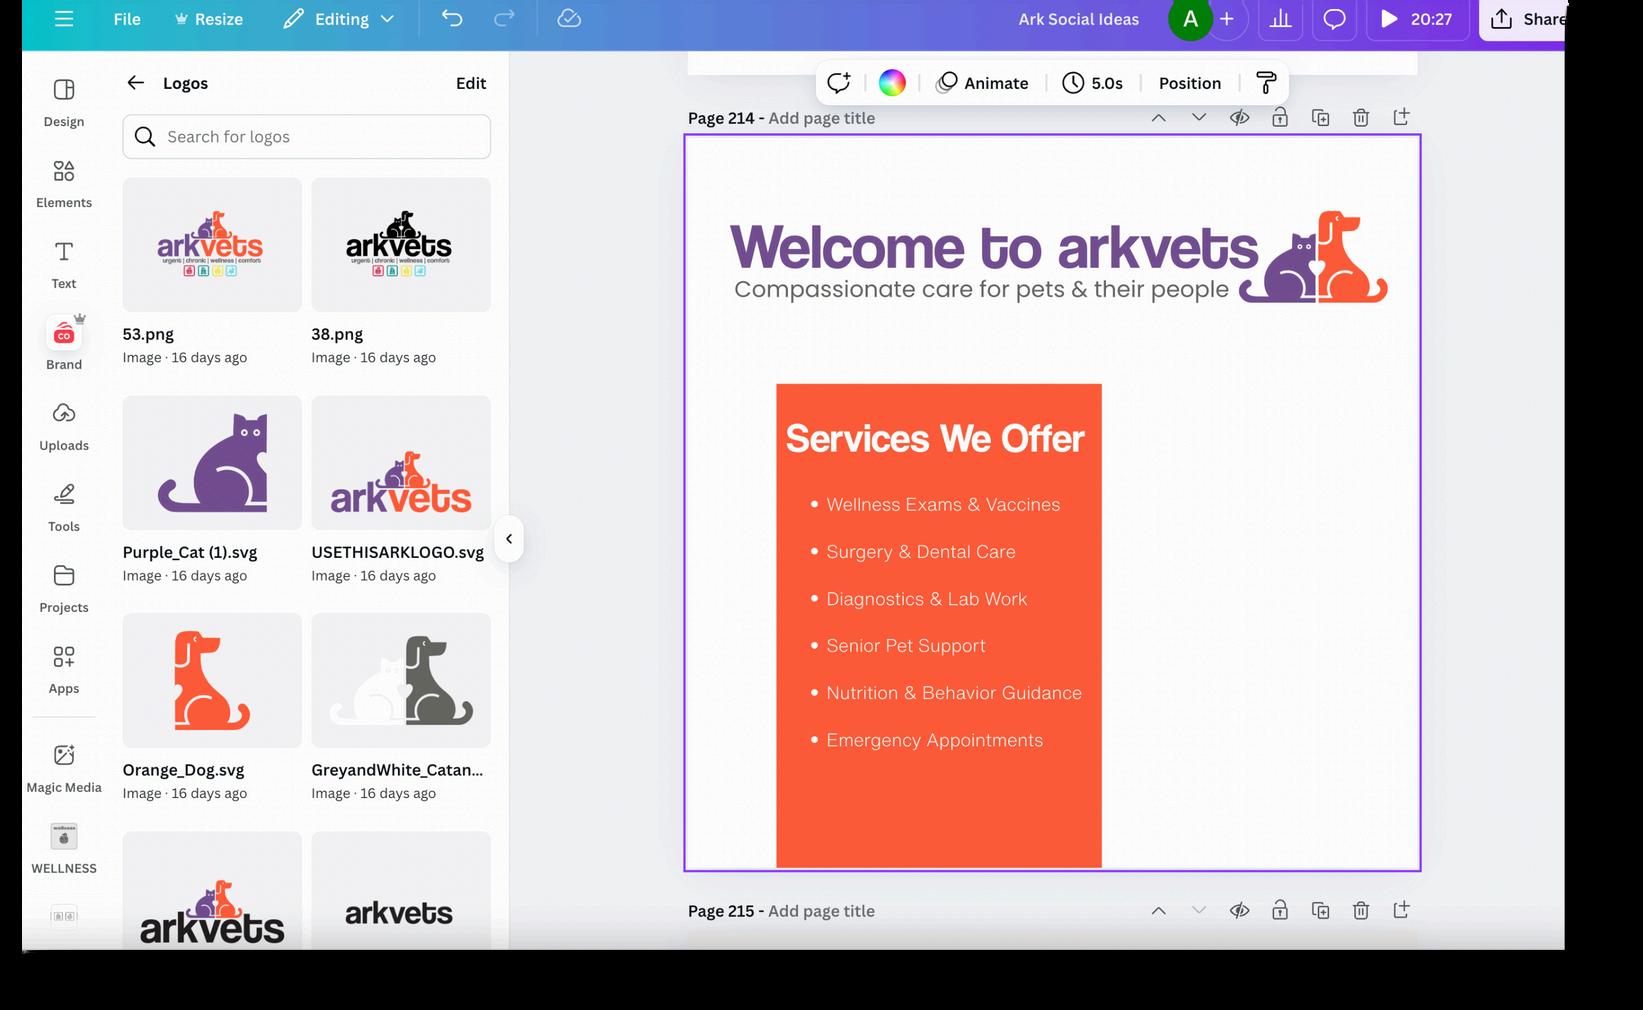1643x1010 pixels.
Task: Open the Position panel
Action: pos(1190,83)
